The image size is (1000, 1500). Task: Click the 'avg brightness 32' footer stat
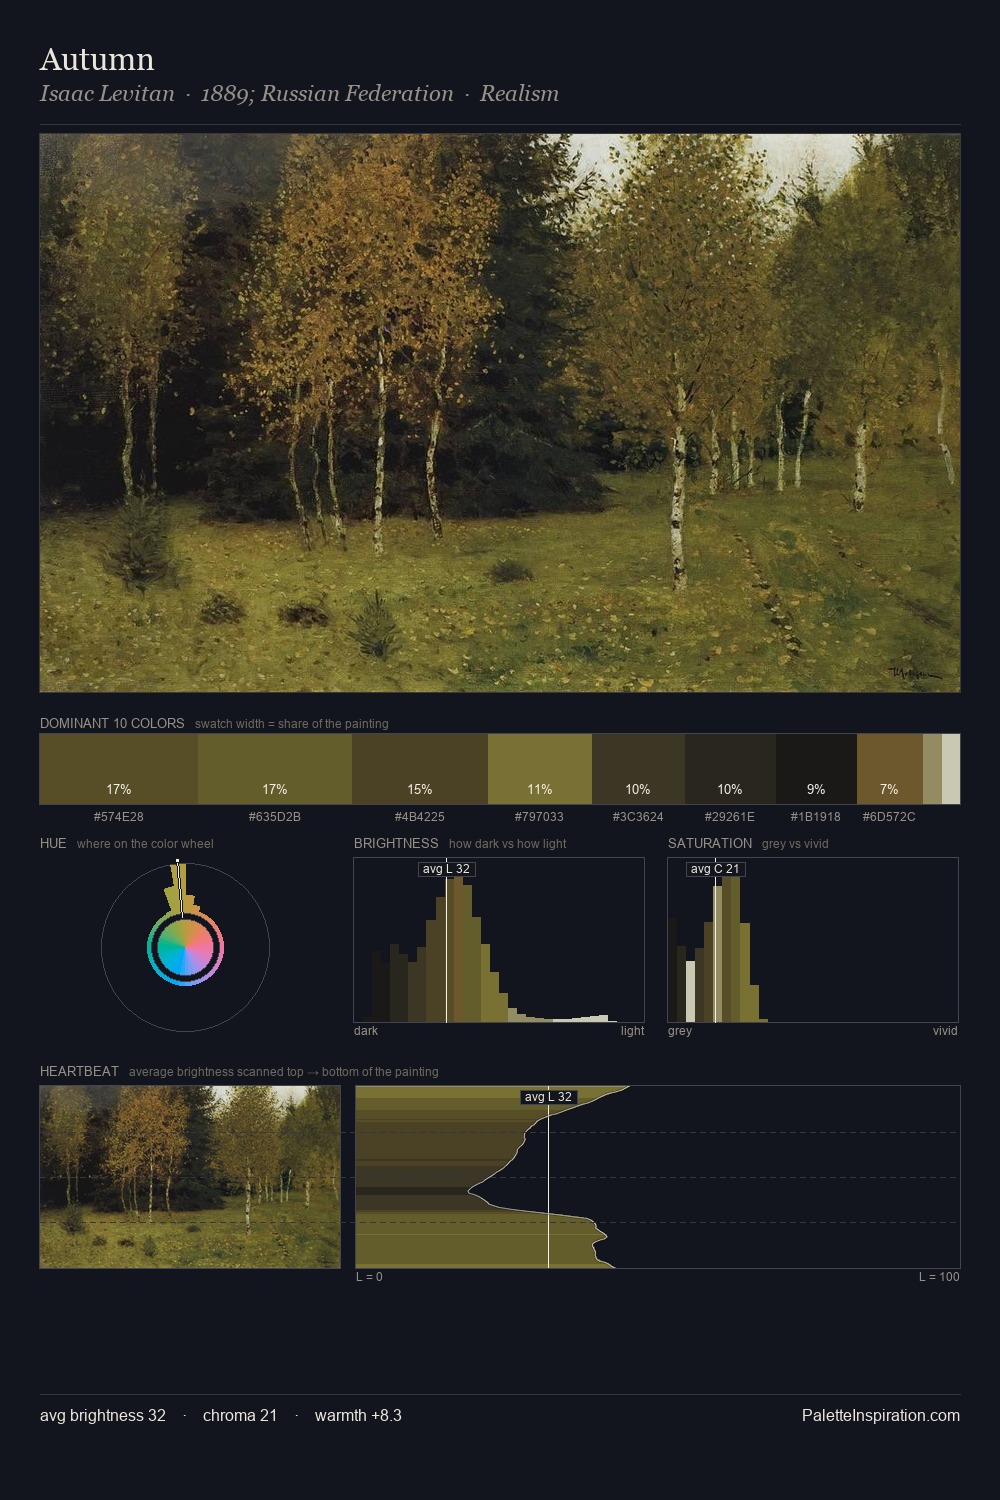[103, 1415]
